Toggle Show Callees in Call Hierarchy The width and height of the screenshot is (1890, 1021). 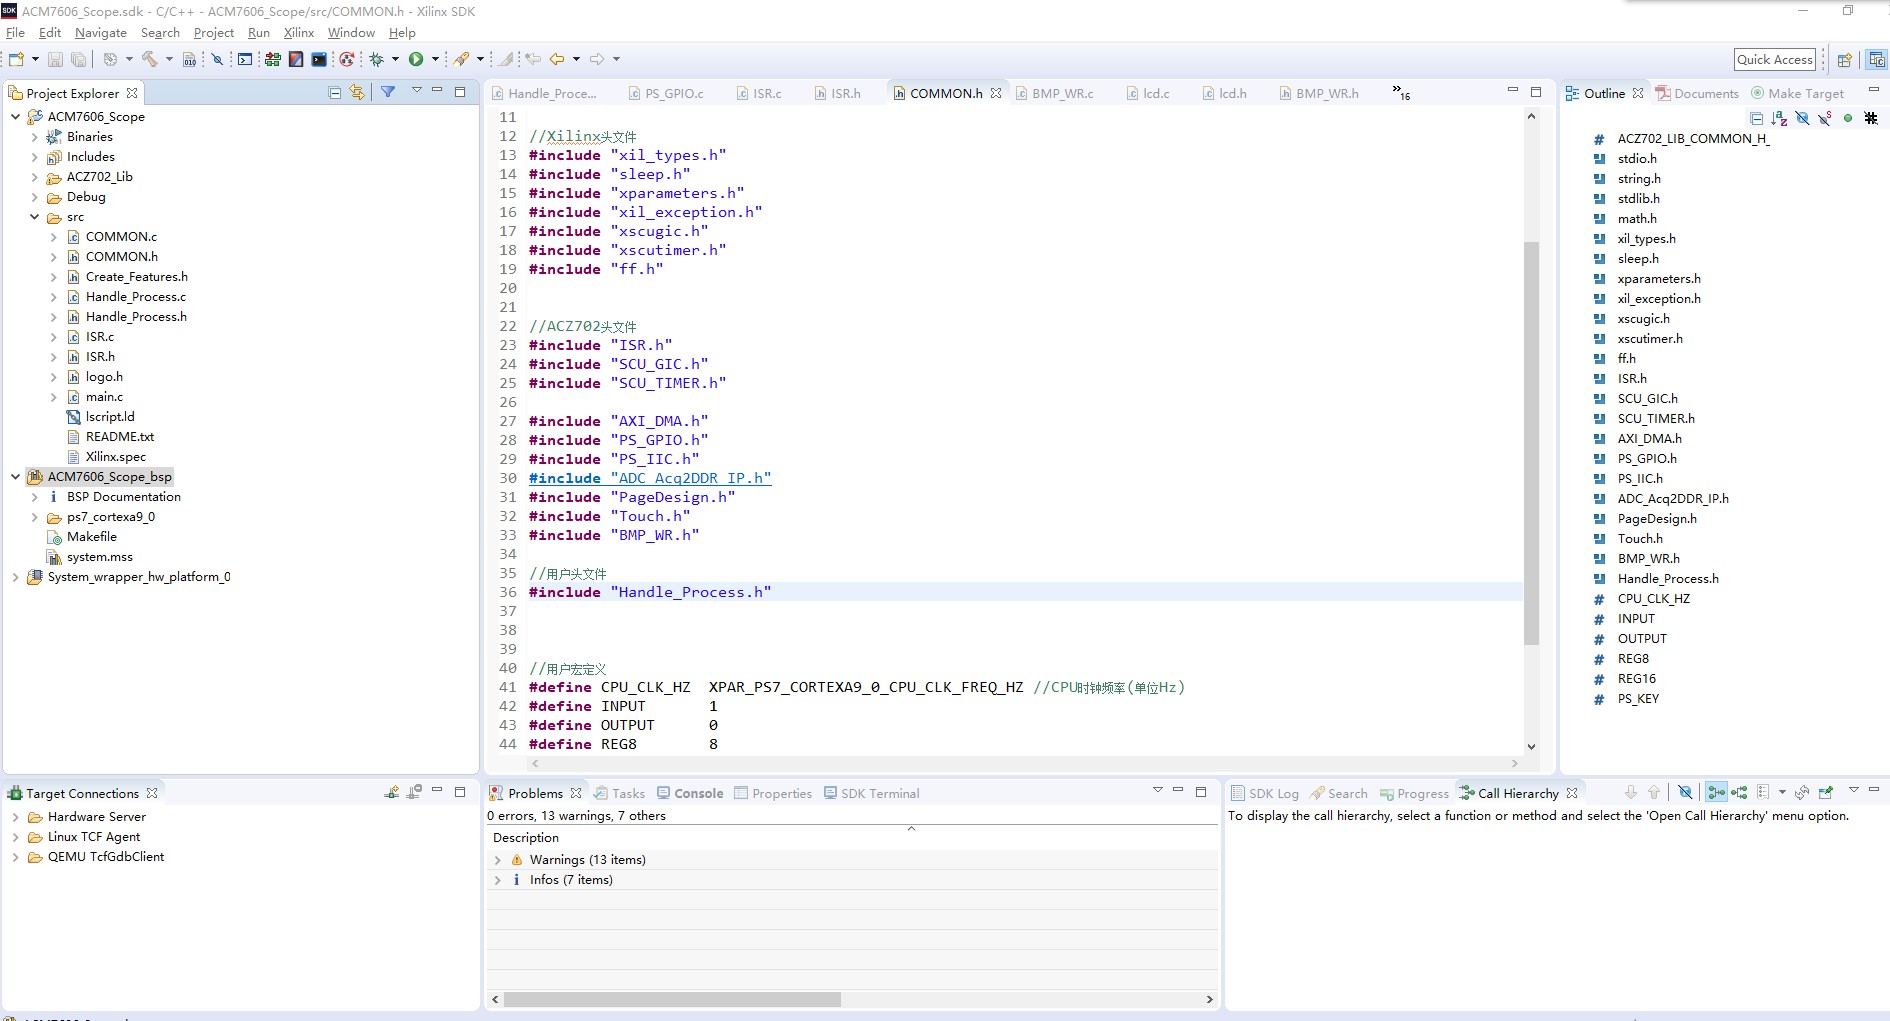pyautogui.click(x=1740, y=792)
